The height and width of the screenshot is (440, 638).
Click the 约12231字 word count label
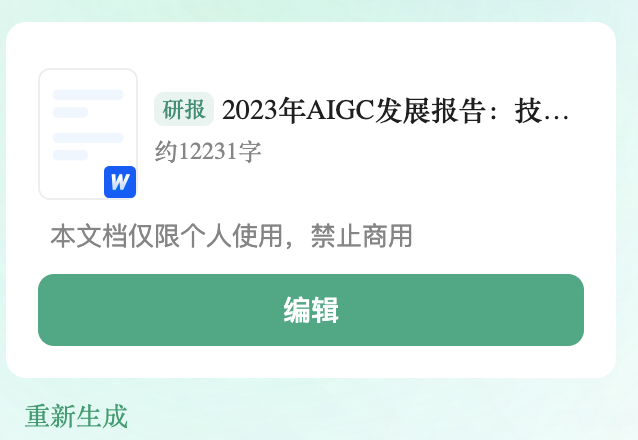coord(208,152)
